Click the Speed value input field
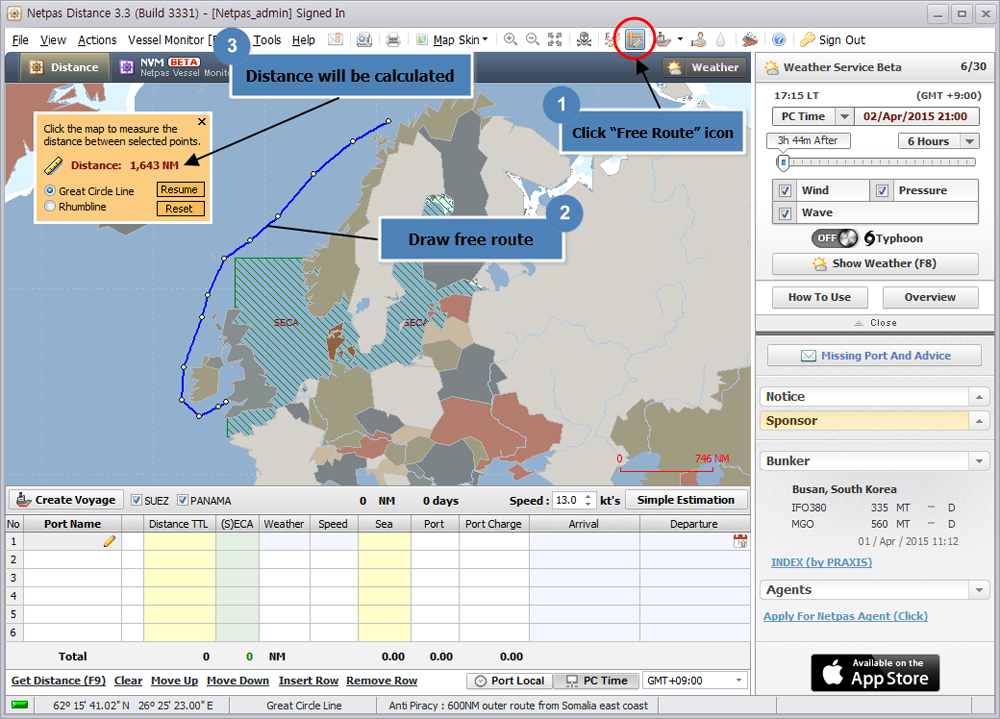The width and height of the screenshot is (1000, 719). coord(567,500)
